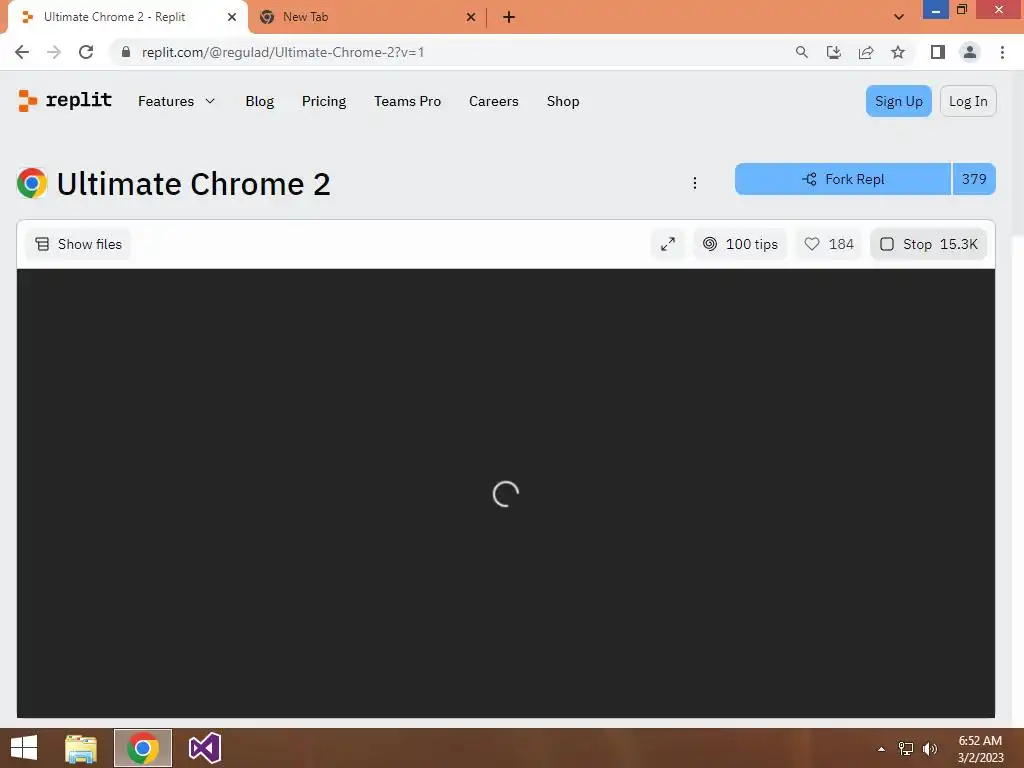Open the tab search dropdown arrow
The width and height of the screenshot is (1024, 768).
click(x=899, y=17)
